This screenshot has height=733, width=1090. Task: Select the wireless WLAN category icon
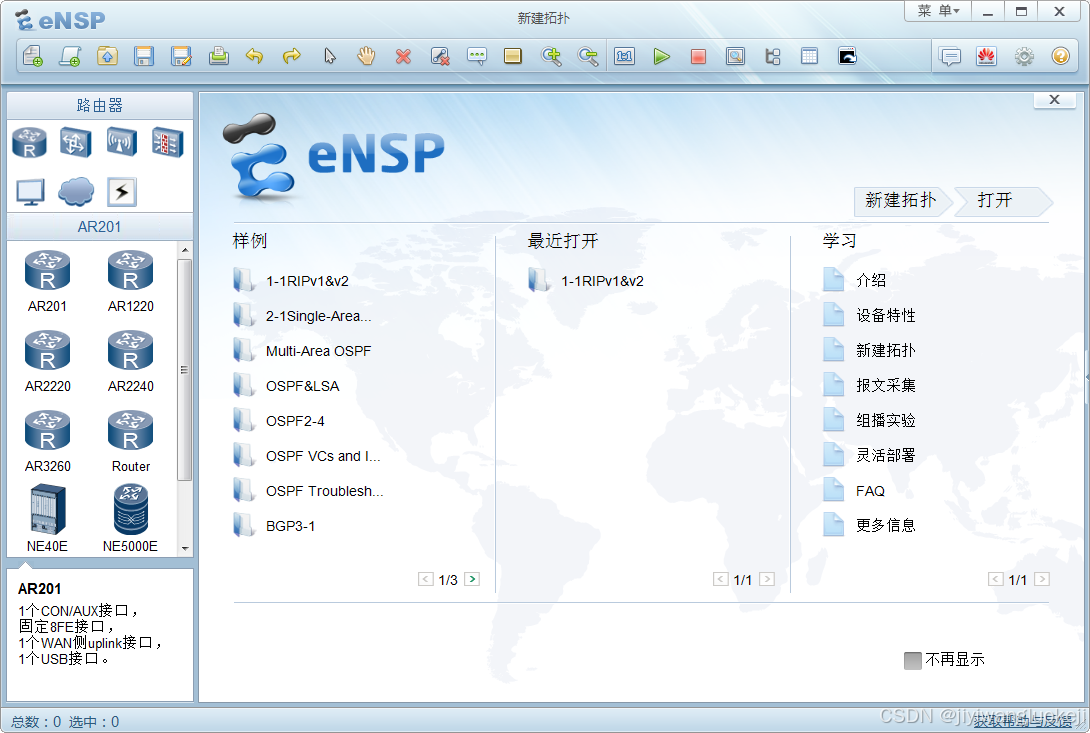pos(121,143)
